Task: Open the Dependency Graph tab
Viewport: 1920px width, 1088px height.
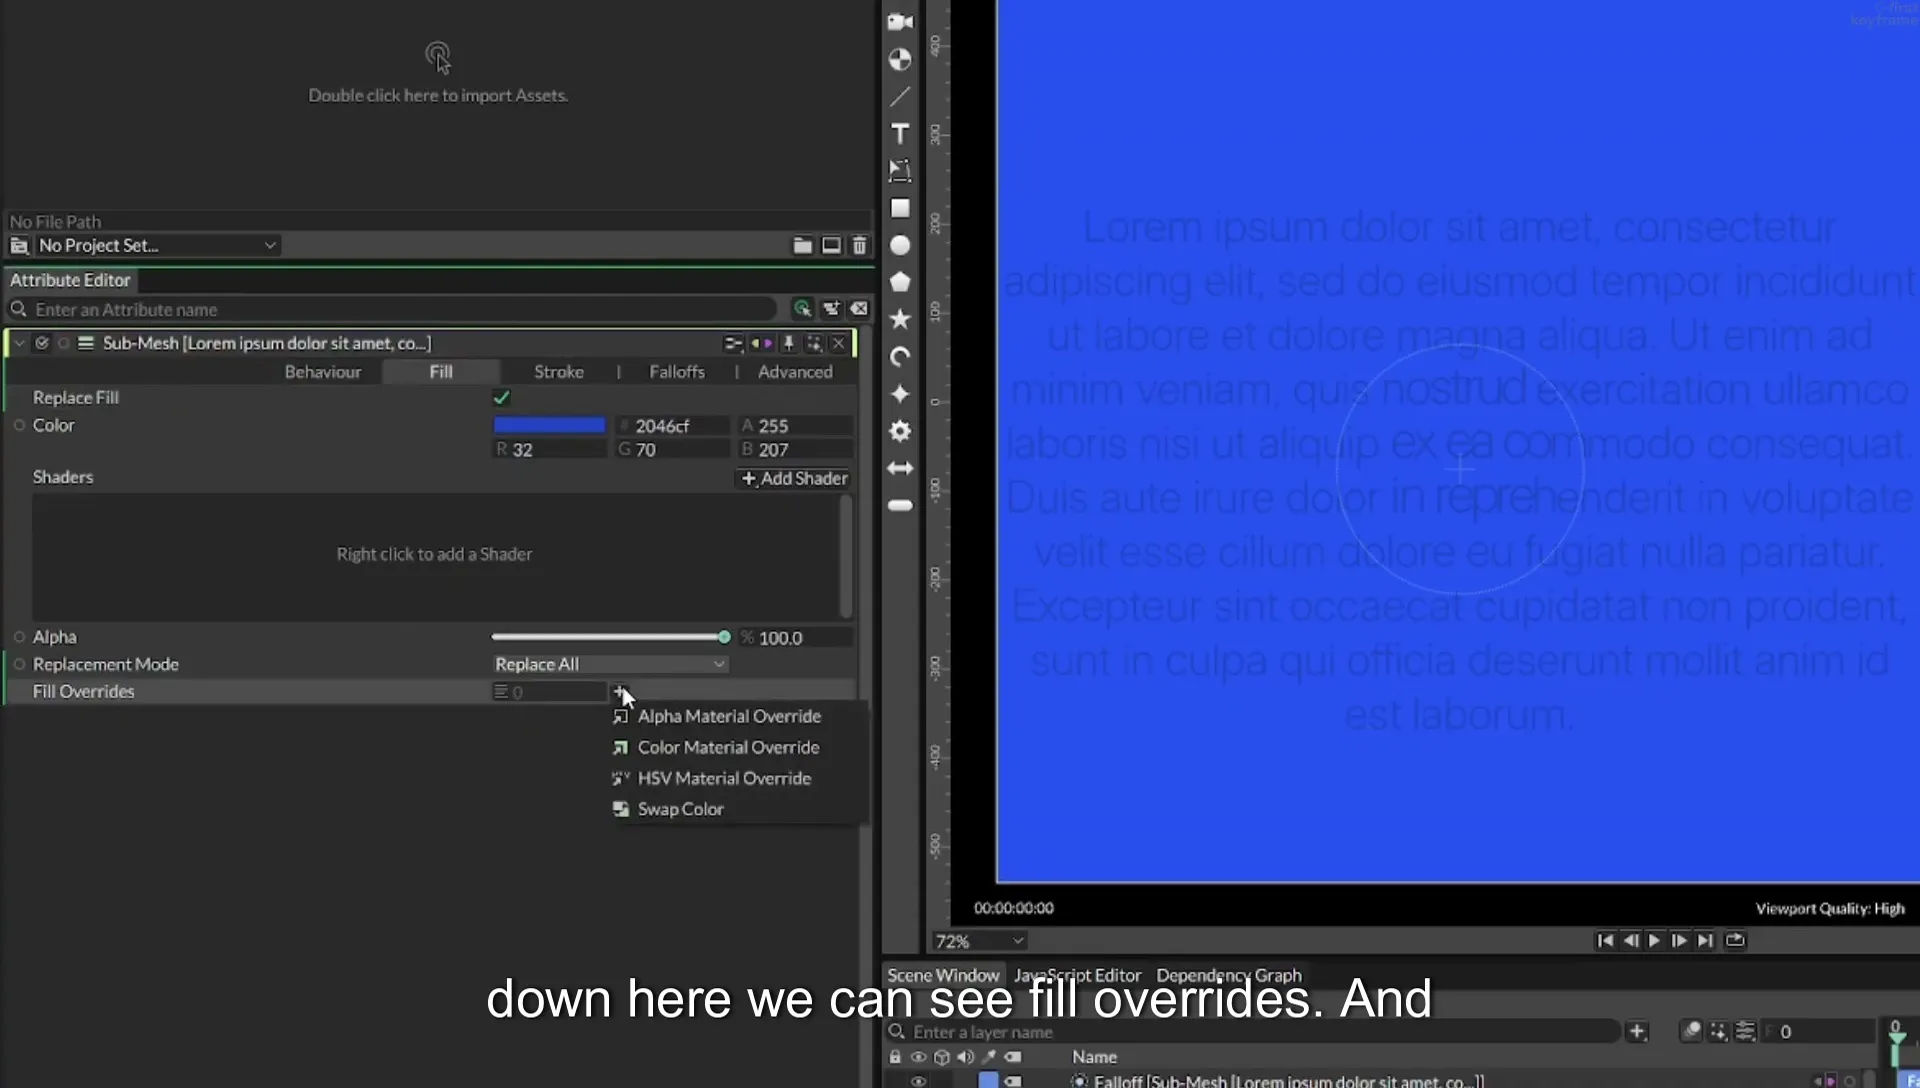Action: pos(1229,975)
